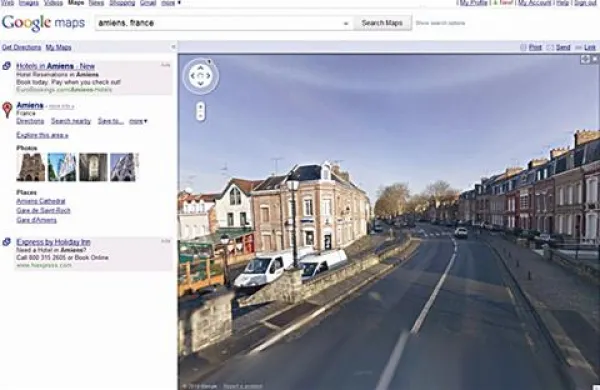
Task: Open Amiens Cathedral place link
Action: pyautogui.click(x=41, y=201)
